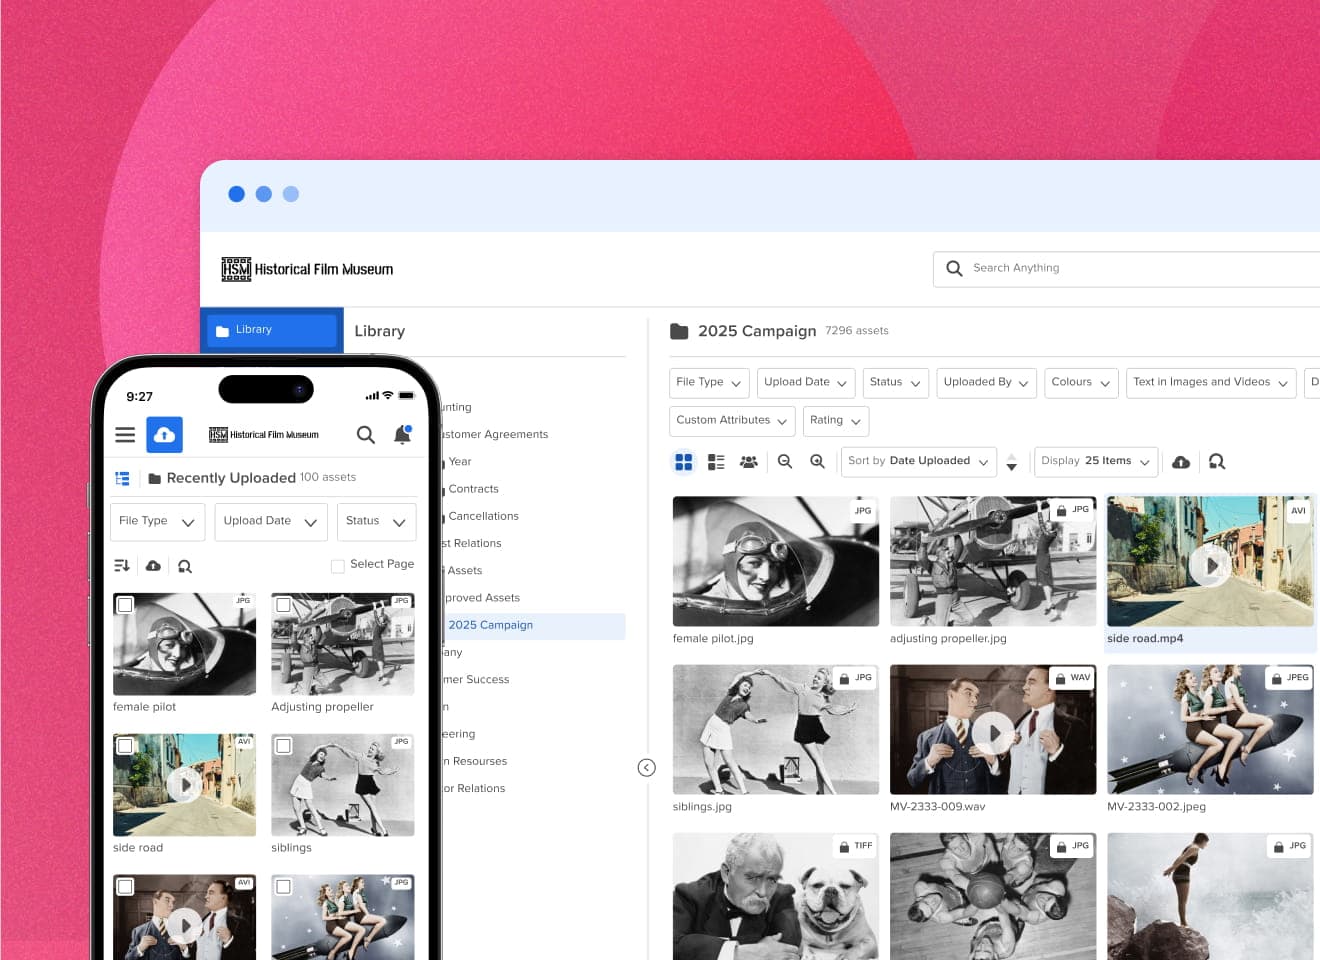Open the hamburger menu on phone

125,435
